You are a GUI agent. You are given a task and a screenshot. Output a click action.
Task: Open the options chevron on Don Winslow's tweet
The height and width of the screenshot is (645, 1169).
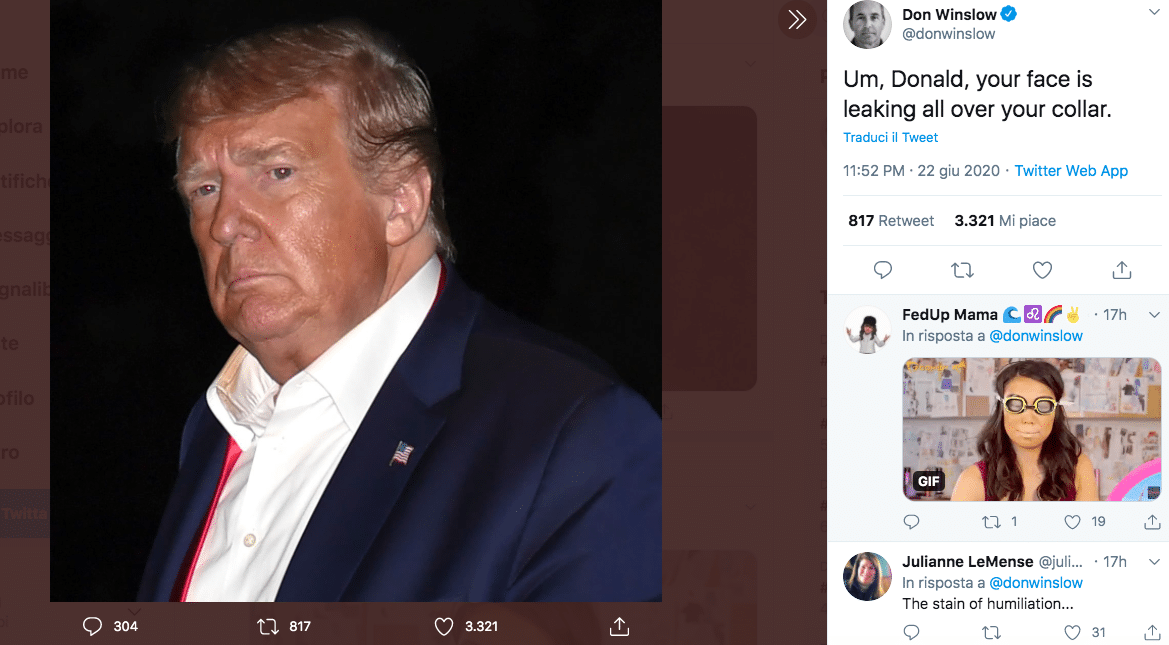point(1156,14)
